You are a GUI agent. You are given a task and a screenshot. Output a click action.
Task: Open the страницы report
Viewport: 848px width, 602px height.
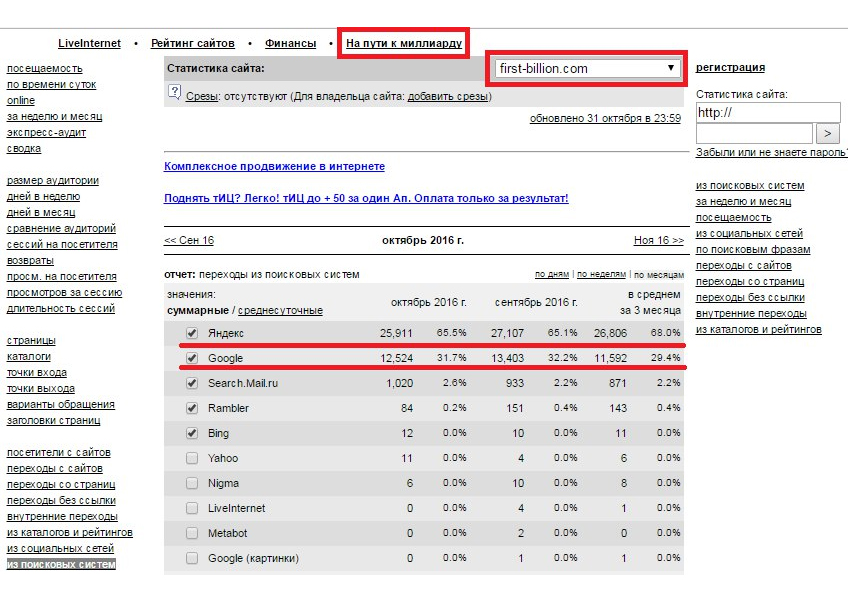point(31,341)
